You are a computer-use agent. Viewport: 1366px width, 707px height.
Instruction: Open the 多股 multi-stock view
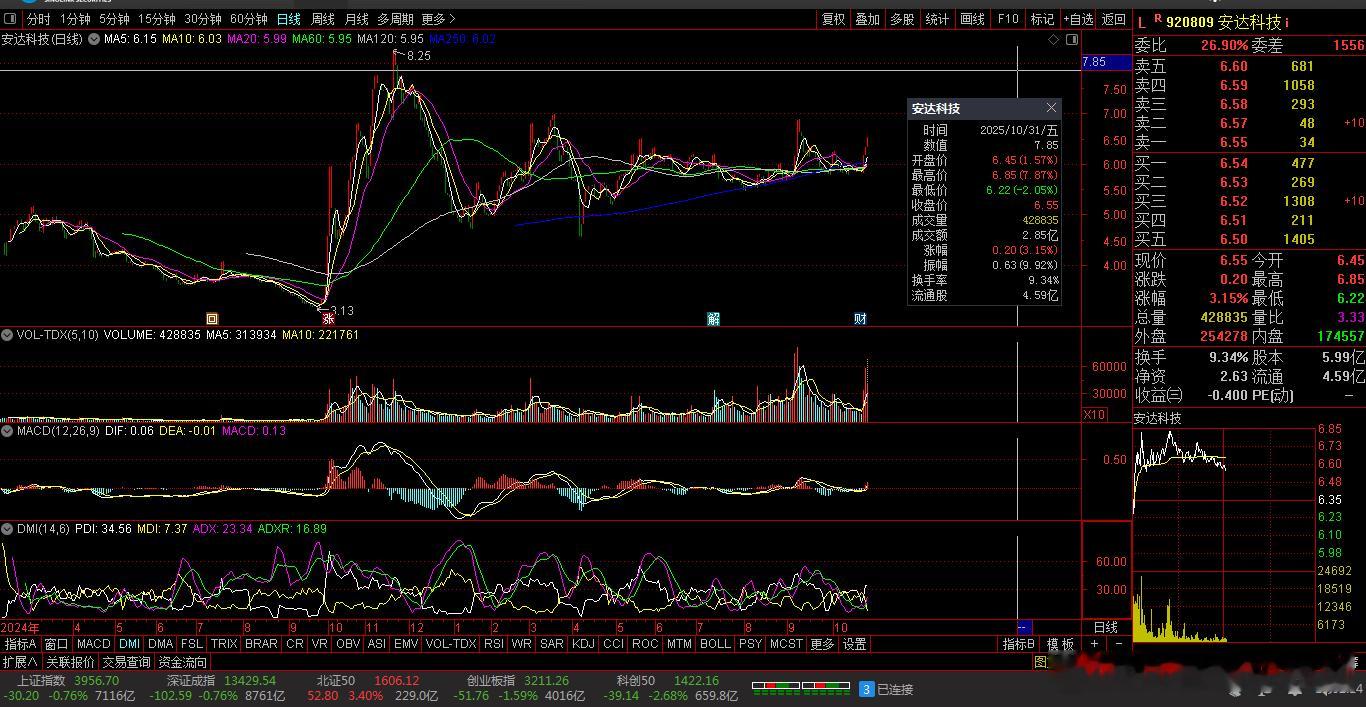(902, 19)
